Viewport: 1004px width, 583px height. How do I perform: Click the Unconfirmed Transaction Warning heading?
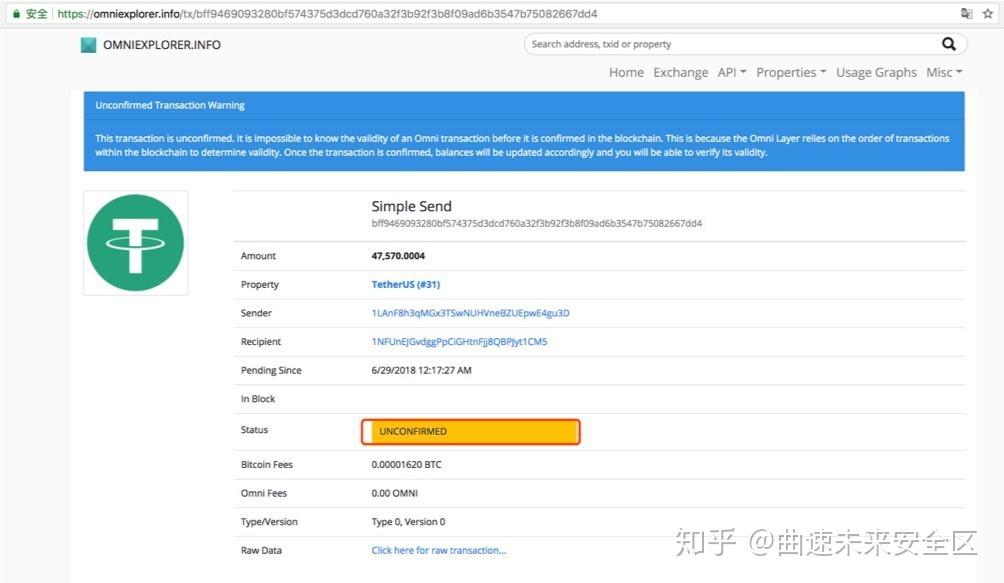(x=170, y=105)
